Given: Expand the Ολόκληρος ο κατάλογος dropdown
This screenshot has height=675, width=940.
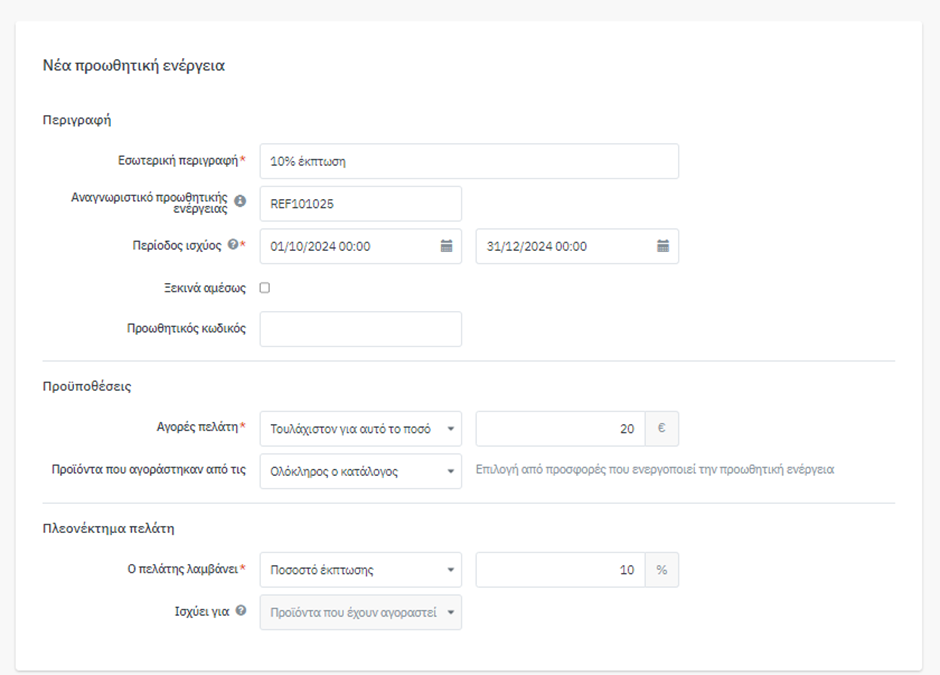Looking at the screenshot, I should pos(361,471).
